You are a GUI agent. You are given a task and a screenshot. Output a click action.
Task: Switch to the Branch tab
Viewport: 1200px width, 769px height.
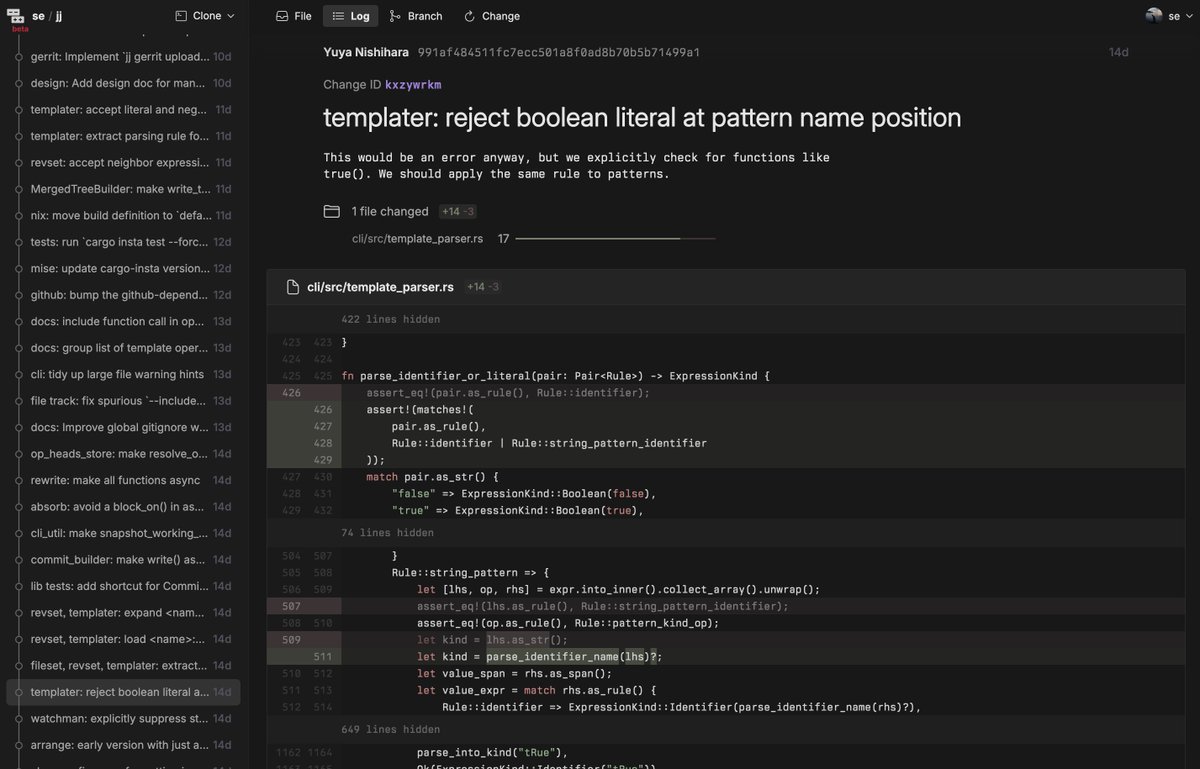point(415,16)
